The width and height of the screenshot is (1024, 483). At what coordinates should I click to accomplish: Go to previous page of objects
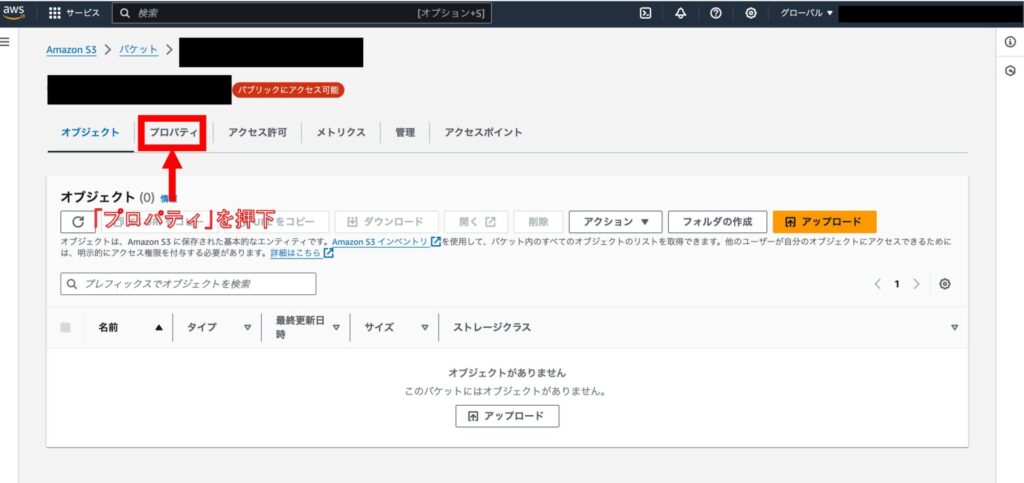[x=877, y=284]
